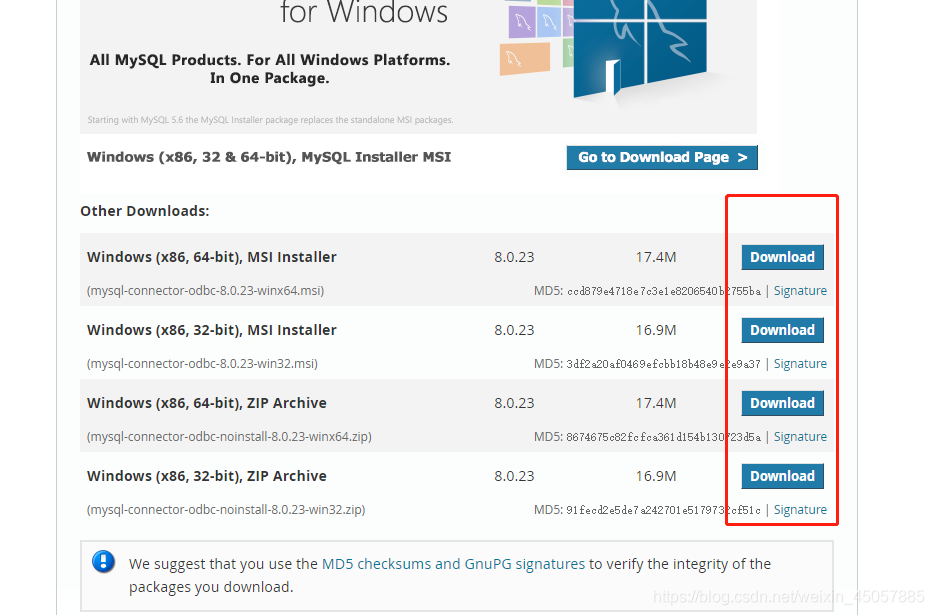
Task: Click the 'Starting with MySQL 5.6' note
Action: 270,120
